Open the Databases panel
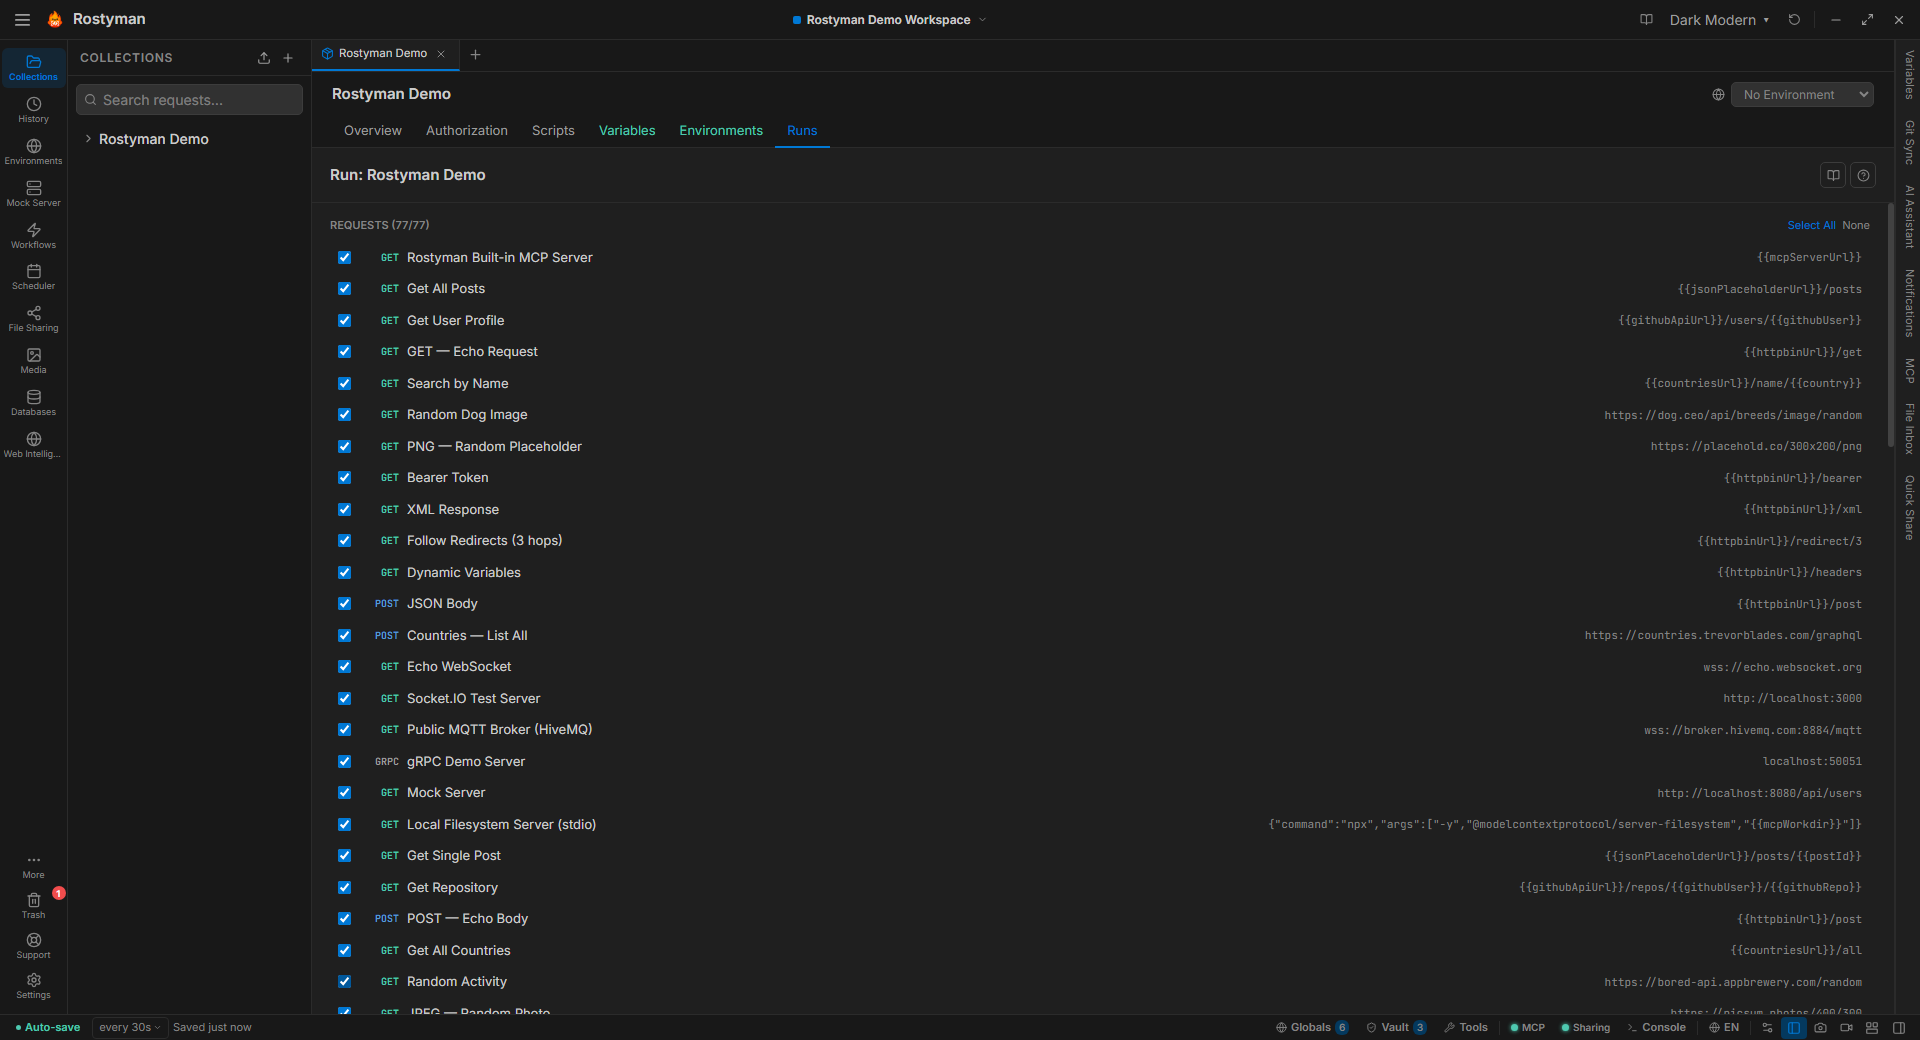Screen dimensions: 1920x1040 33,403
